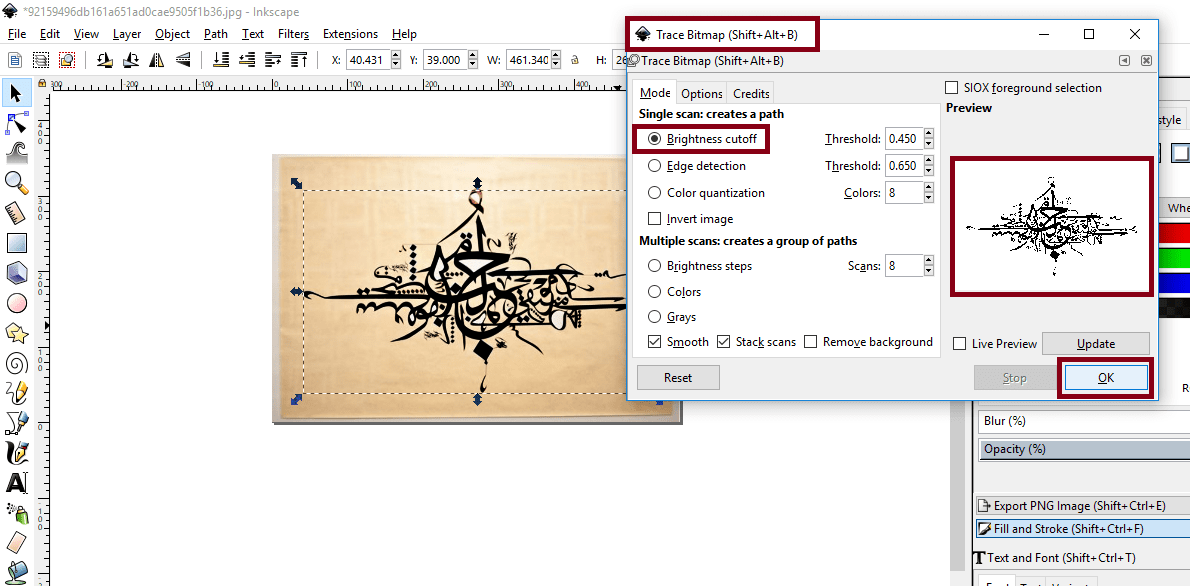This screenshot has width=1190, height=586.
Task: Lower selection to bottom
Action: click(221, 59)
